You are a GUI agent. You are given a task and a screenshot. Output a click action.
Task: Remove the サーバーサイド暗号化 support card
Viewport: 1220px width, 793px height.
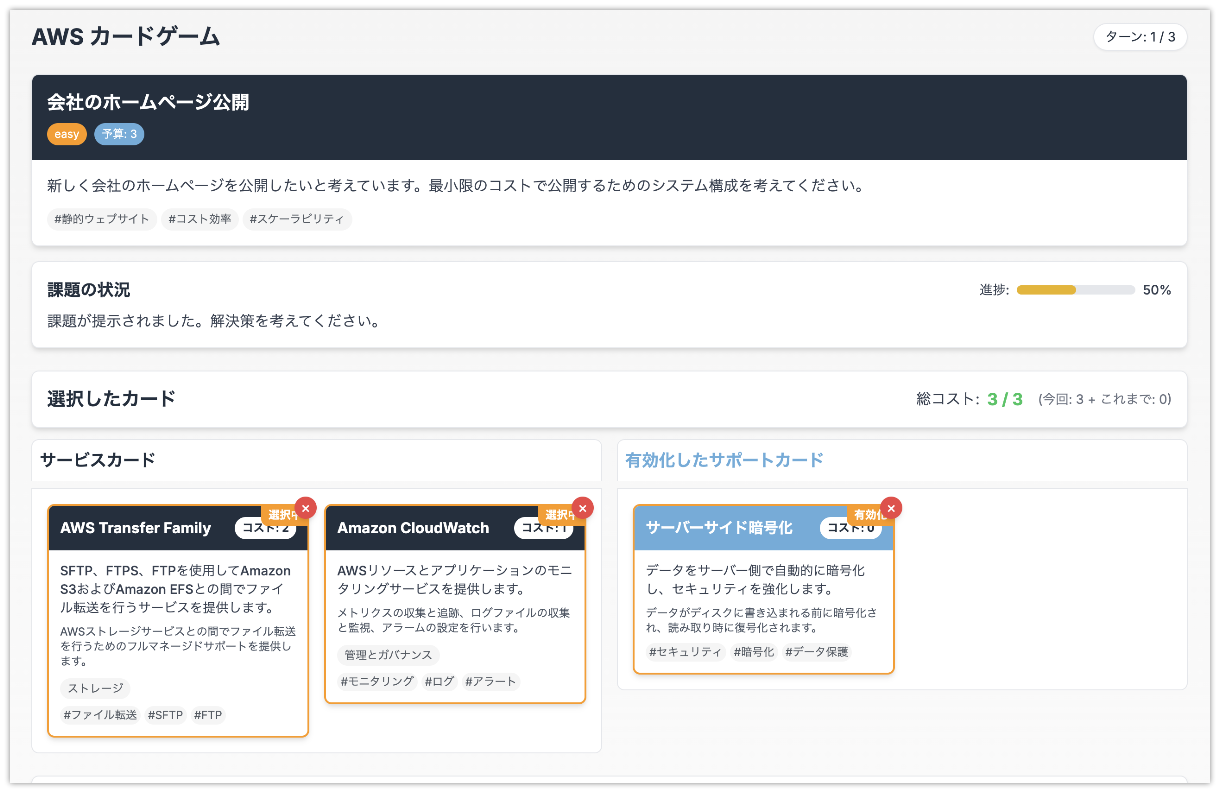click(891, 508)
